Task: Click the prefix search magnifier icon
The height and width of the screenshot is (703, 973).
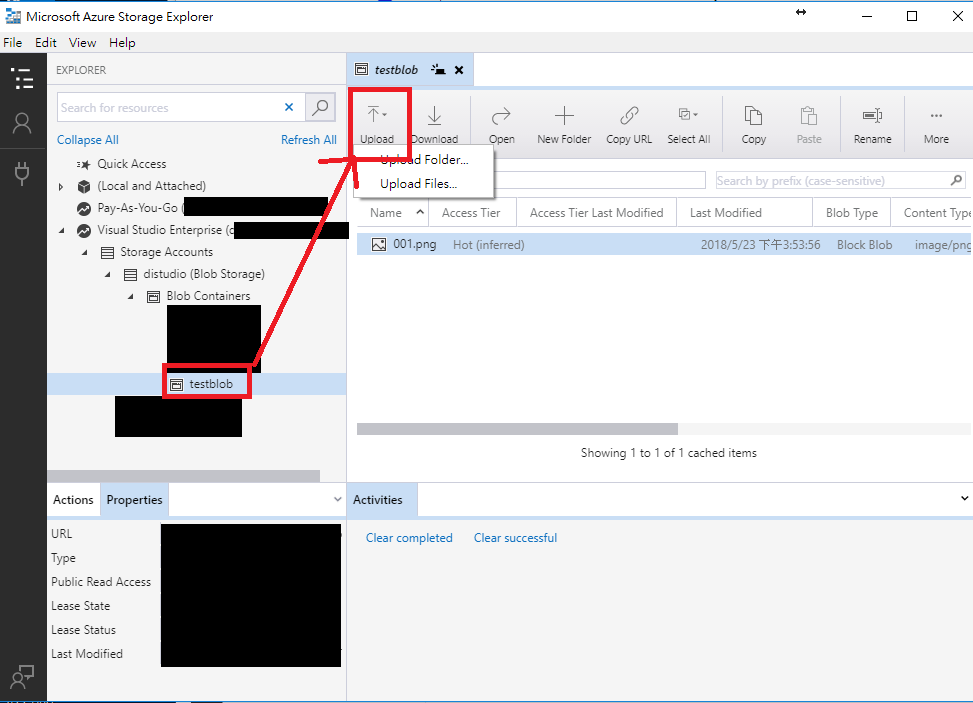Action: [x=956, y=180]
